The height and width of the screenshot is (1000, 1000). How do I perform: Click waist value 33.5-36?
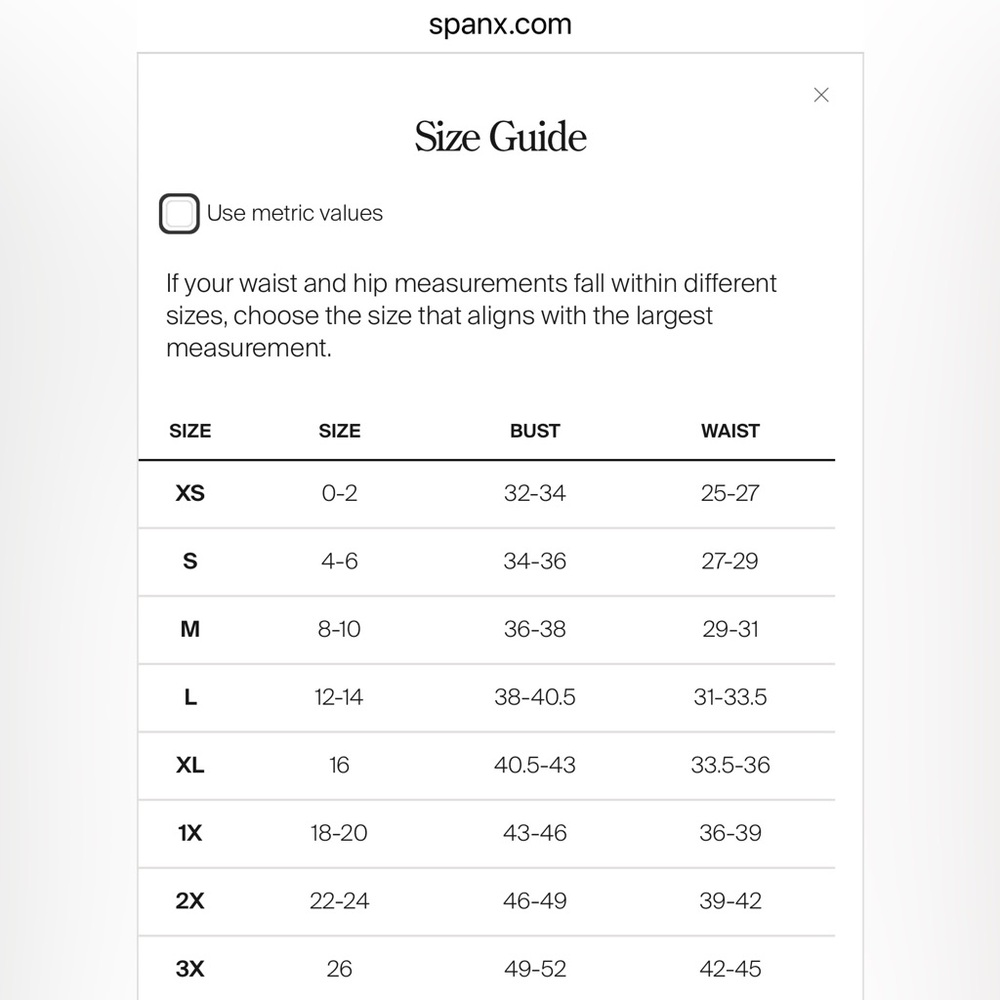tap(730, 765)
